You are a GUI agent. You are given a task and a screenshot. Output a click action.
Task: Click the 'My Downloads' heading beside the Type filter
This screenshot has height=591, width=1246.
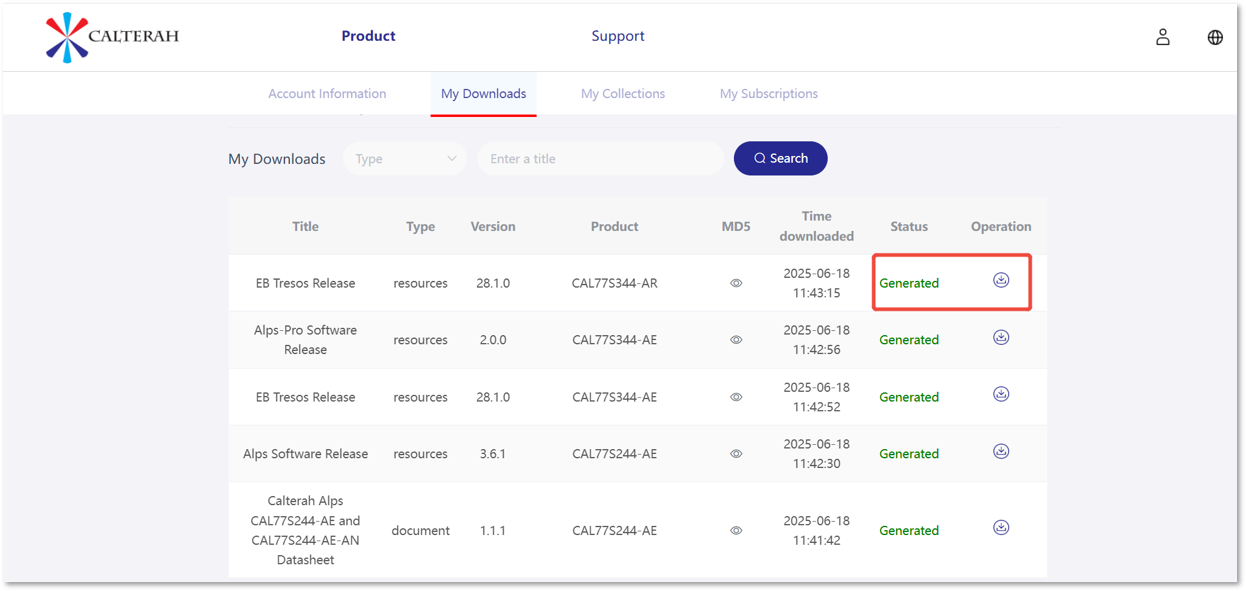[277, 159]
